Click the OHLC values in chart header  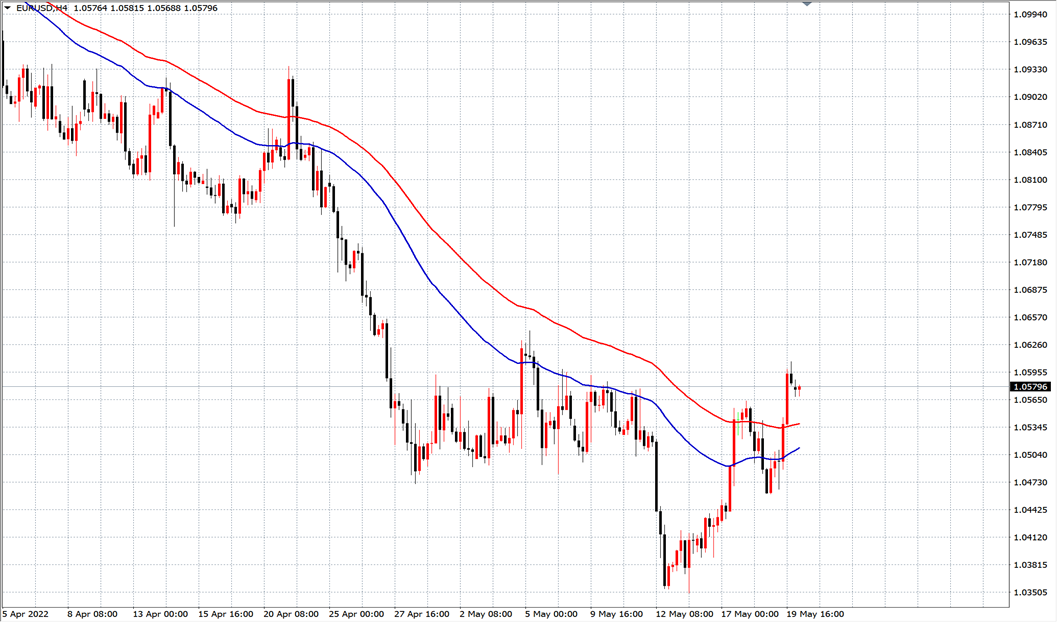[145, 8]
